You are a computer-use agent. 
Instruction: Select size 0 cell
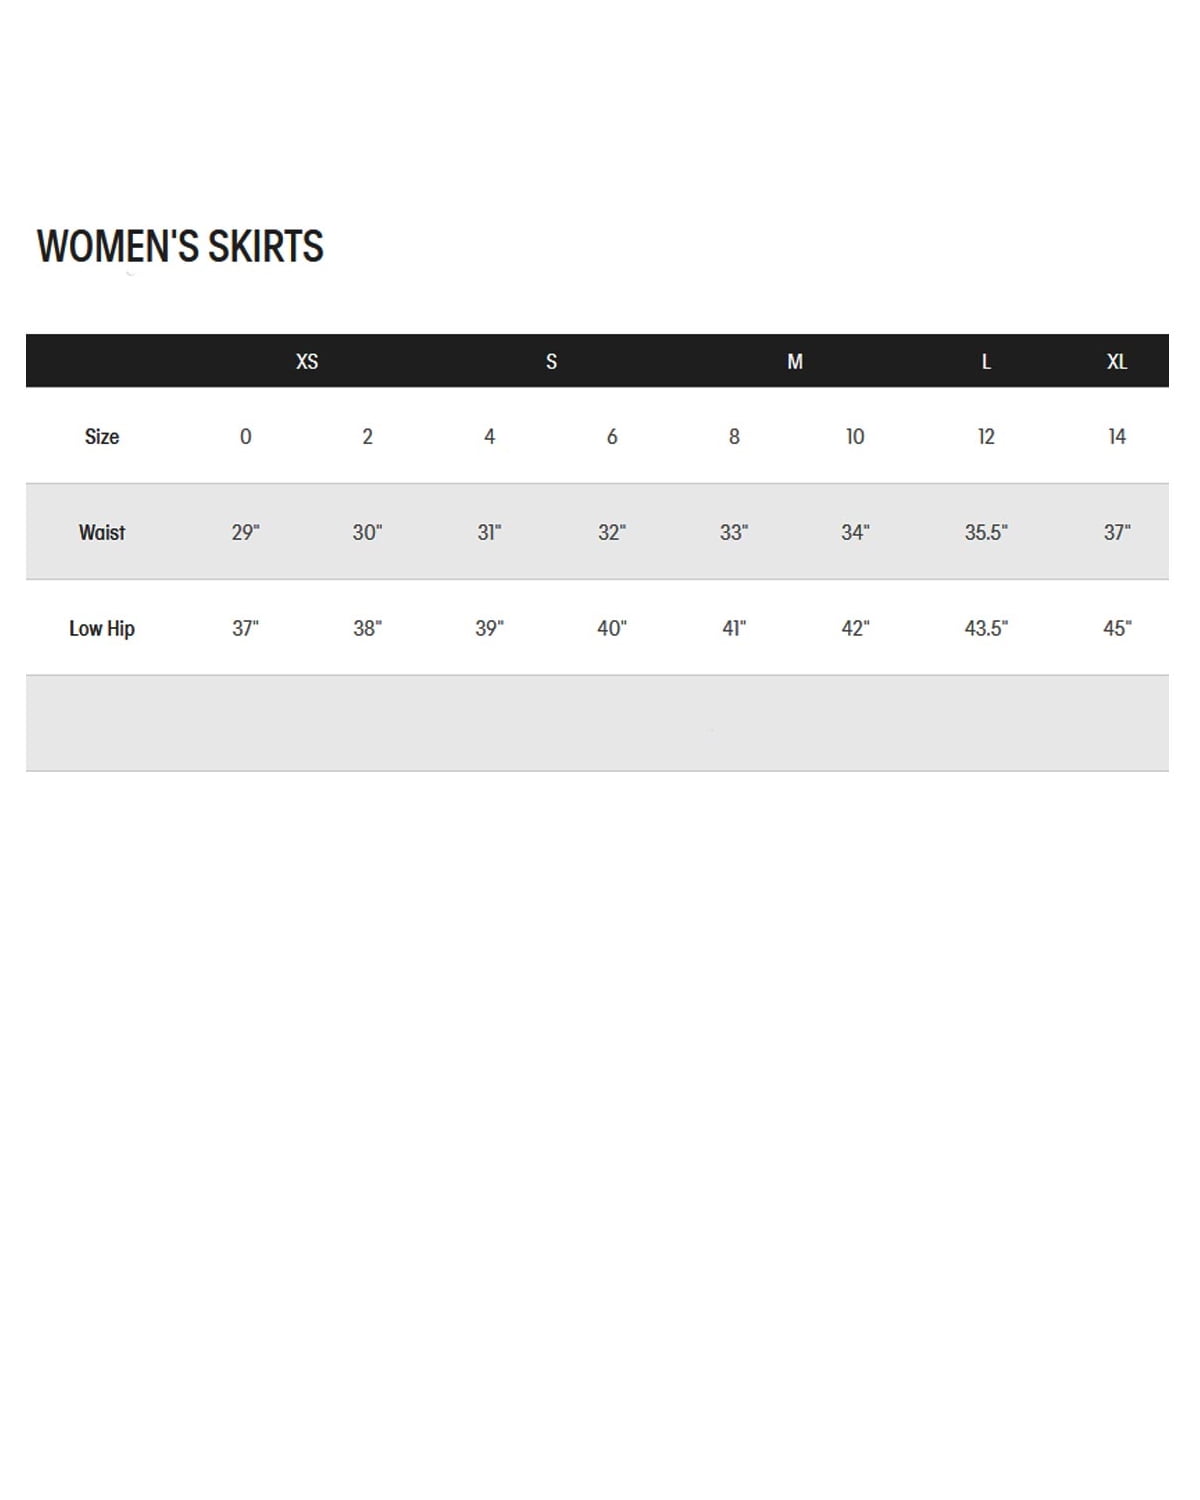246,437
